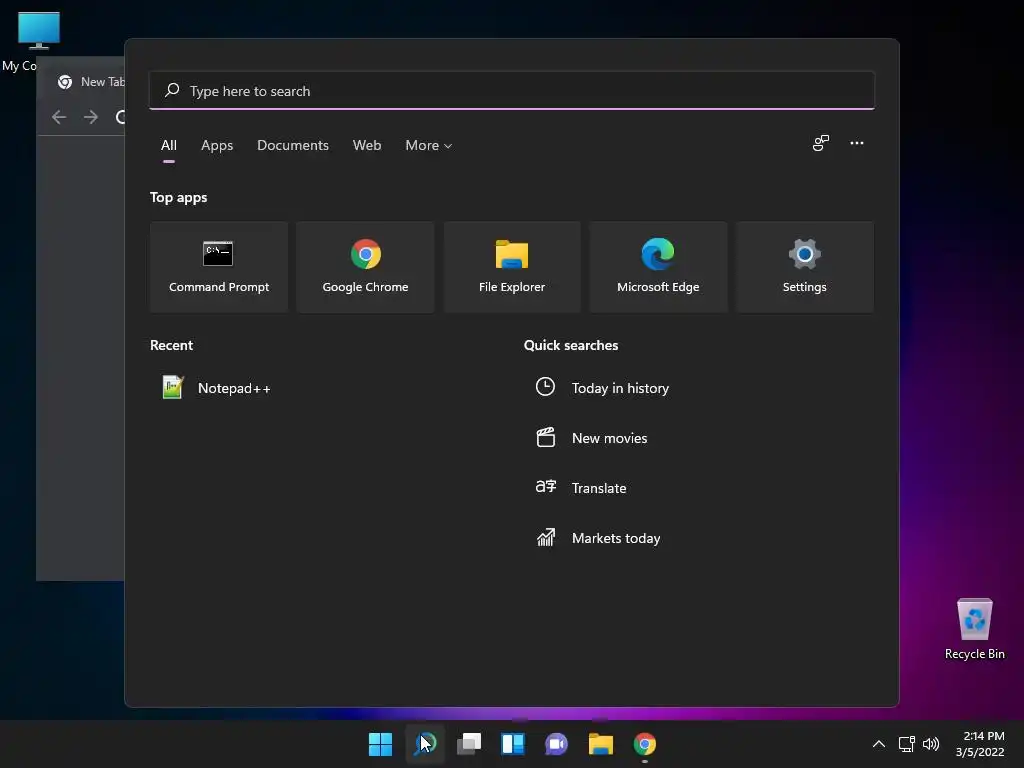Open Settings tile in Top apps
The height and width of the screenshot is (768, 1024).
pos(805,266)
